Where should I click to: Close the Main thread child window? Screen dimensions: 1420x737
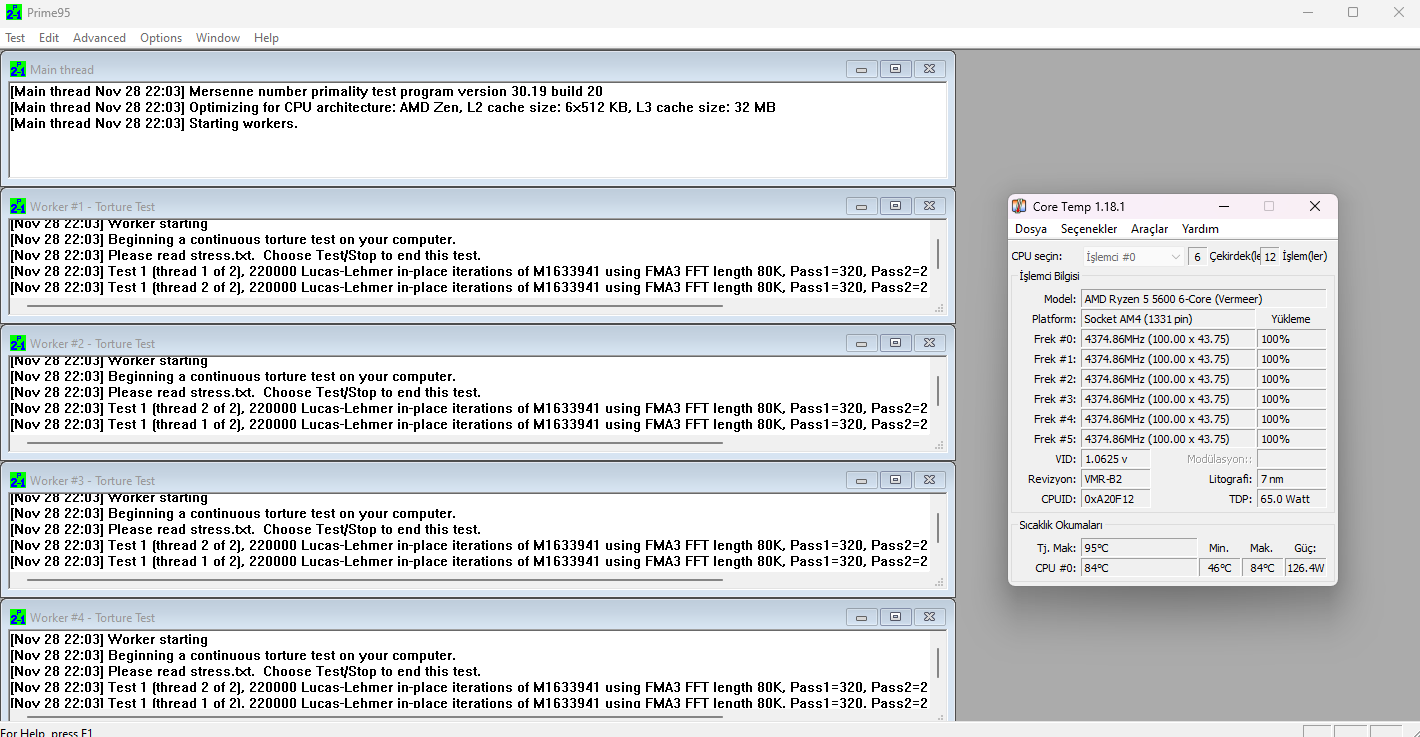[x=929, y=69]
